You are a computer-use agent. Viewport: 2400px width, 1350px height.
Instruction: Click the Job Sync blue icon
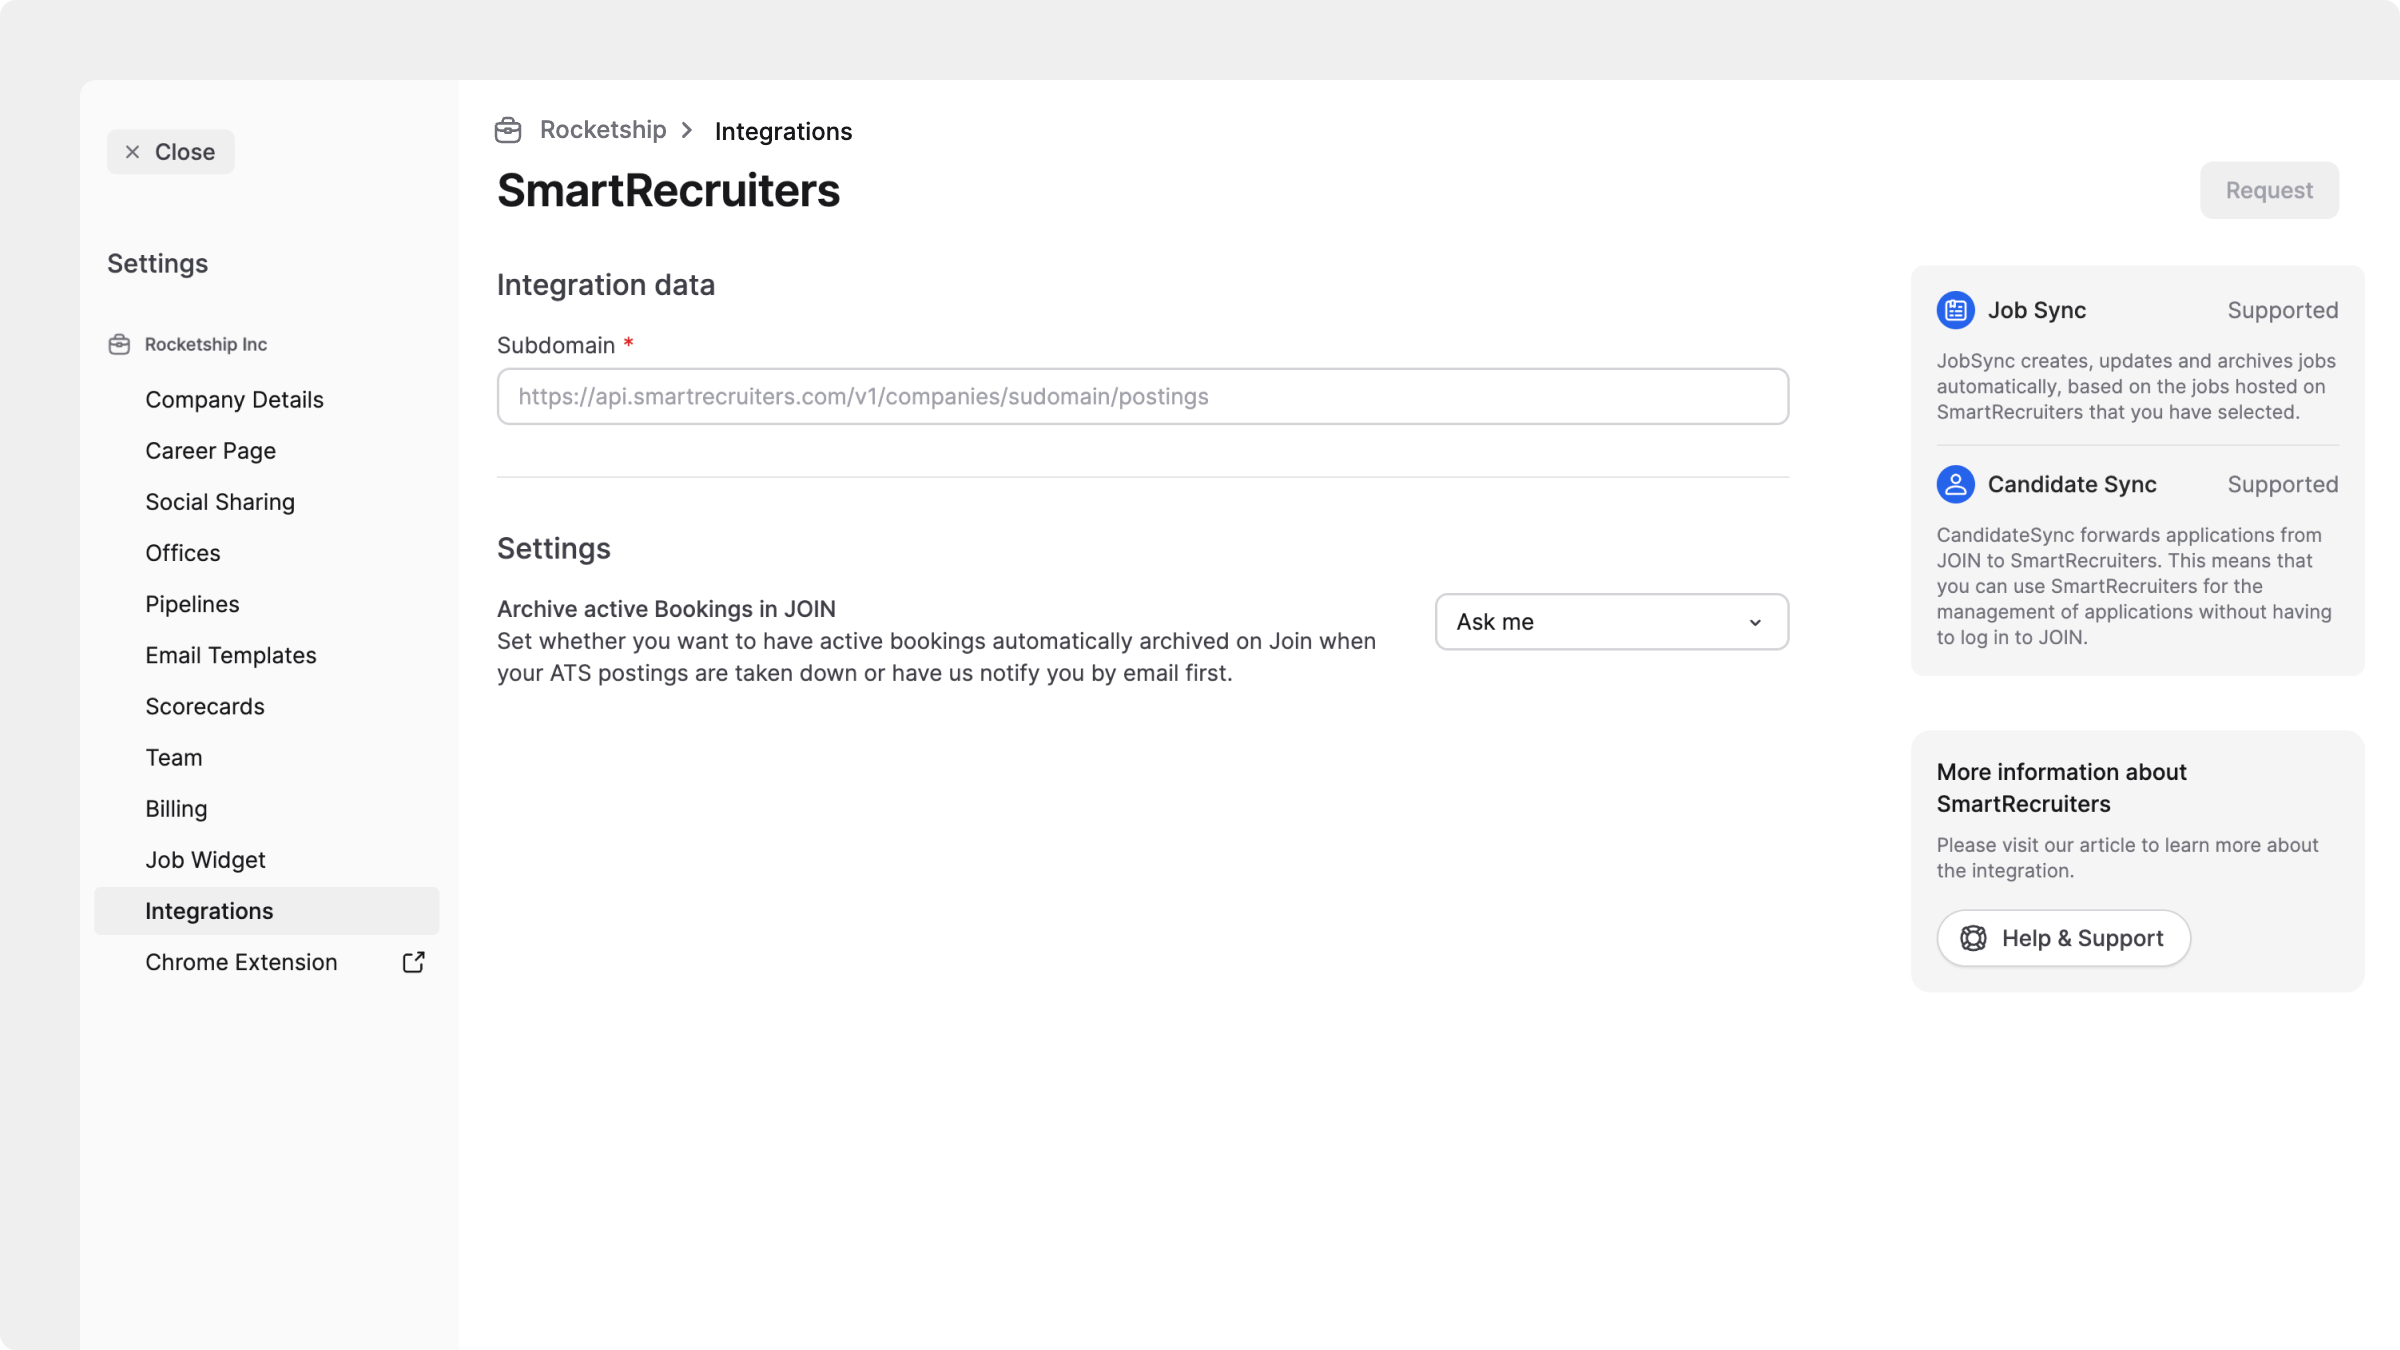coord(1955,310)
